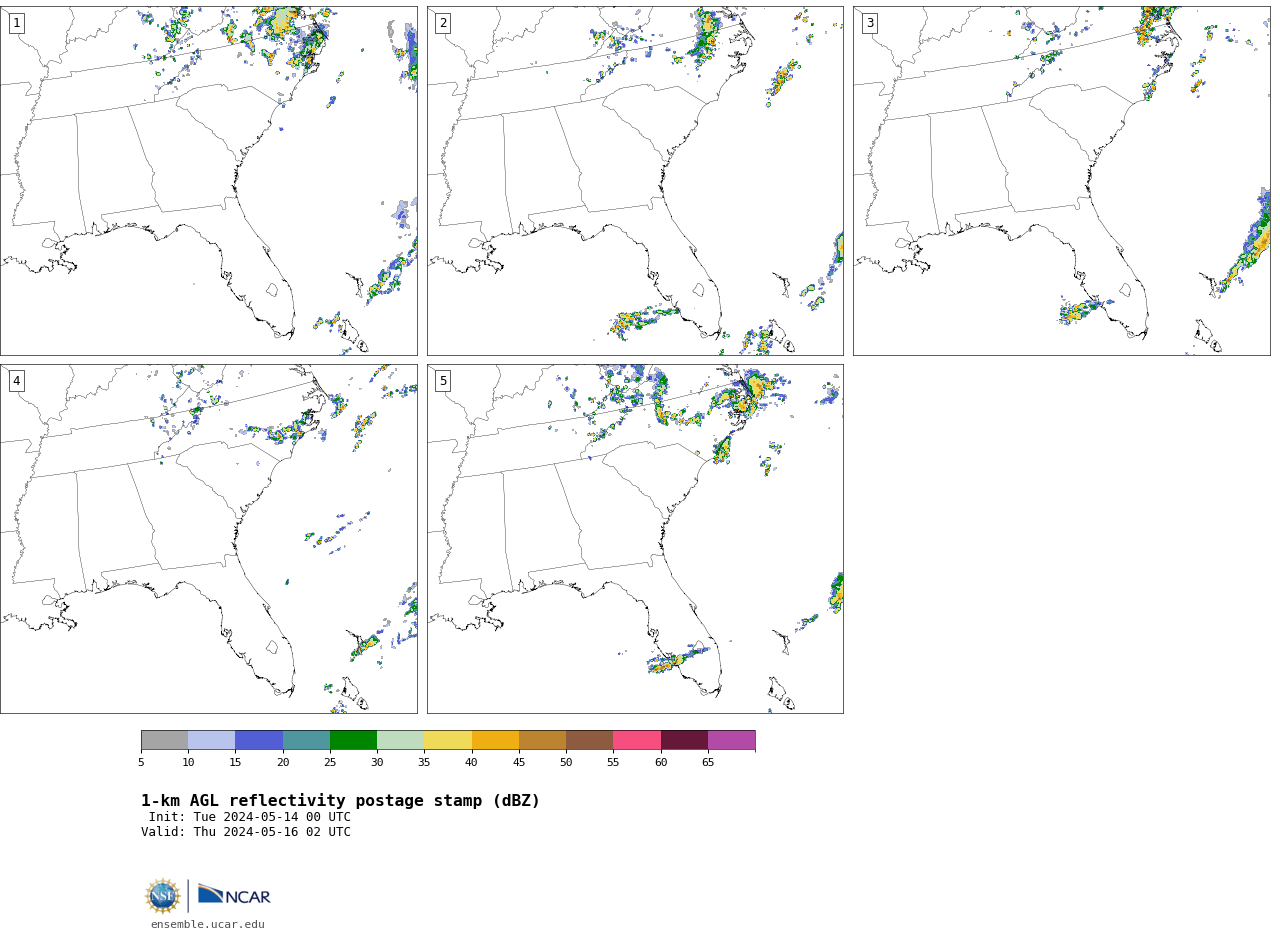Click the colorbar tick label 10
This screenshot has width=1280, height=936.
[188, 763]
